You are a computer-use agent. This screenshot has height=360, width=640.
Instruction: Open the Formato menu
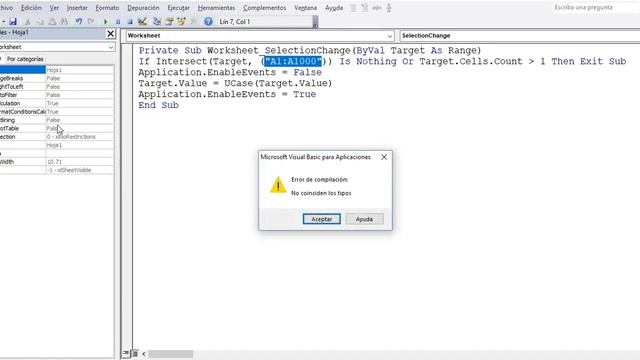107,8
